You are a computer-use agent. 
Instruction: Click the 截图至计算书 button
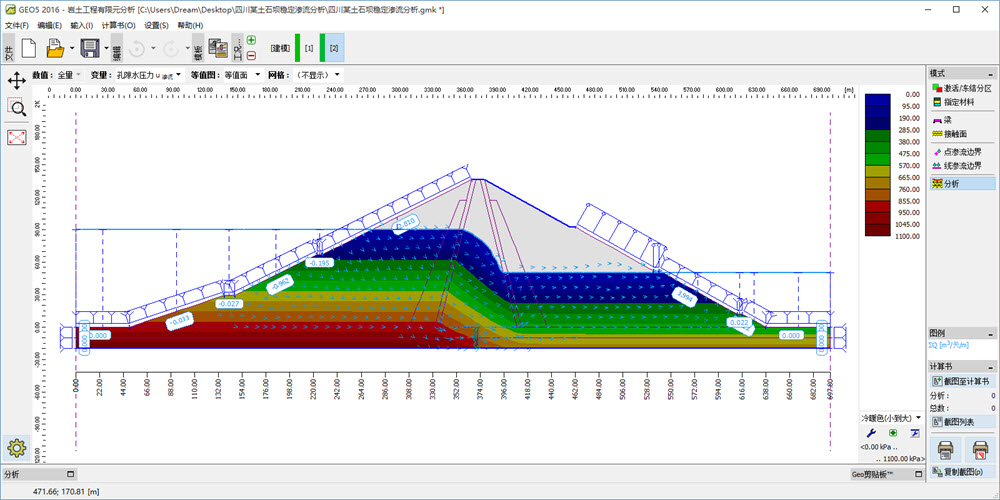(962, 381)
